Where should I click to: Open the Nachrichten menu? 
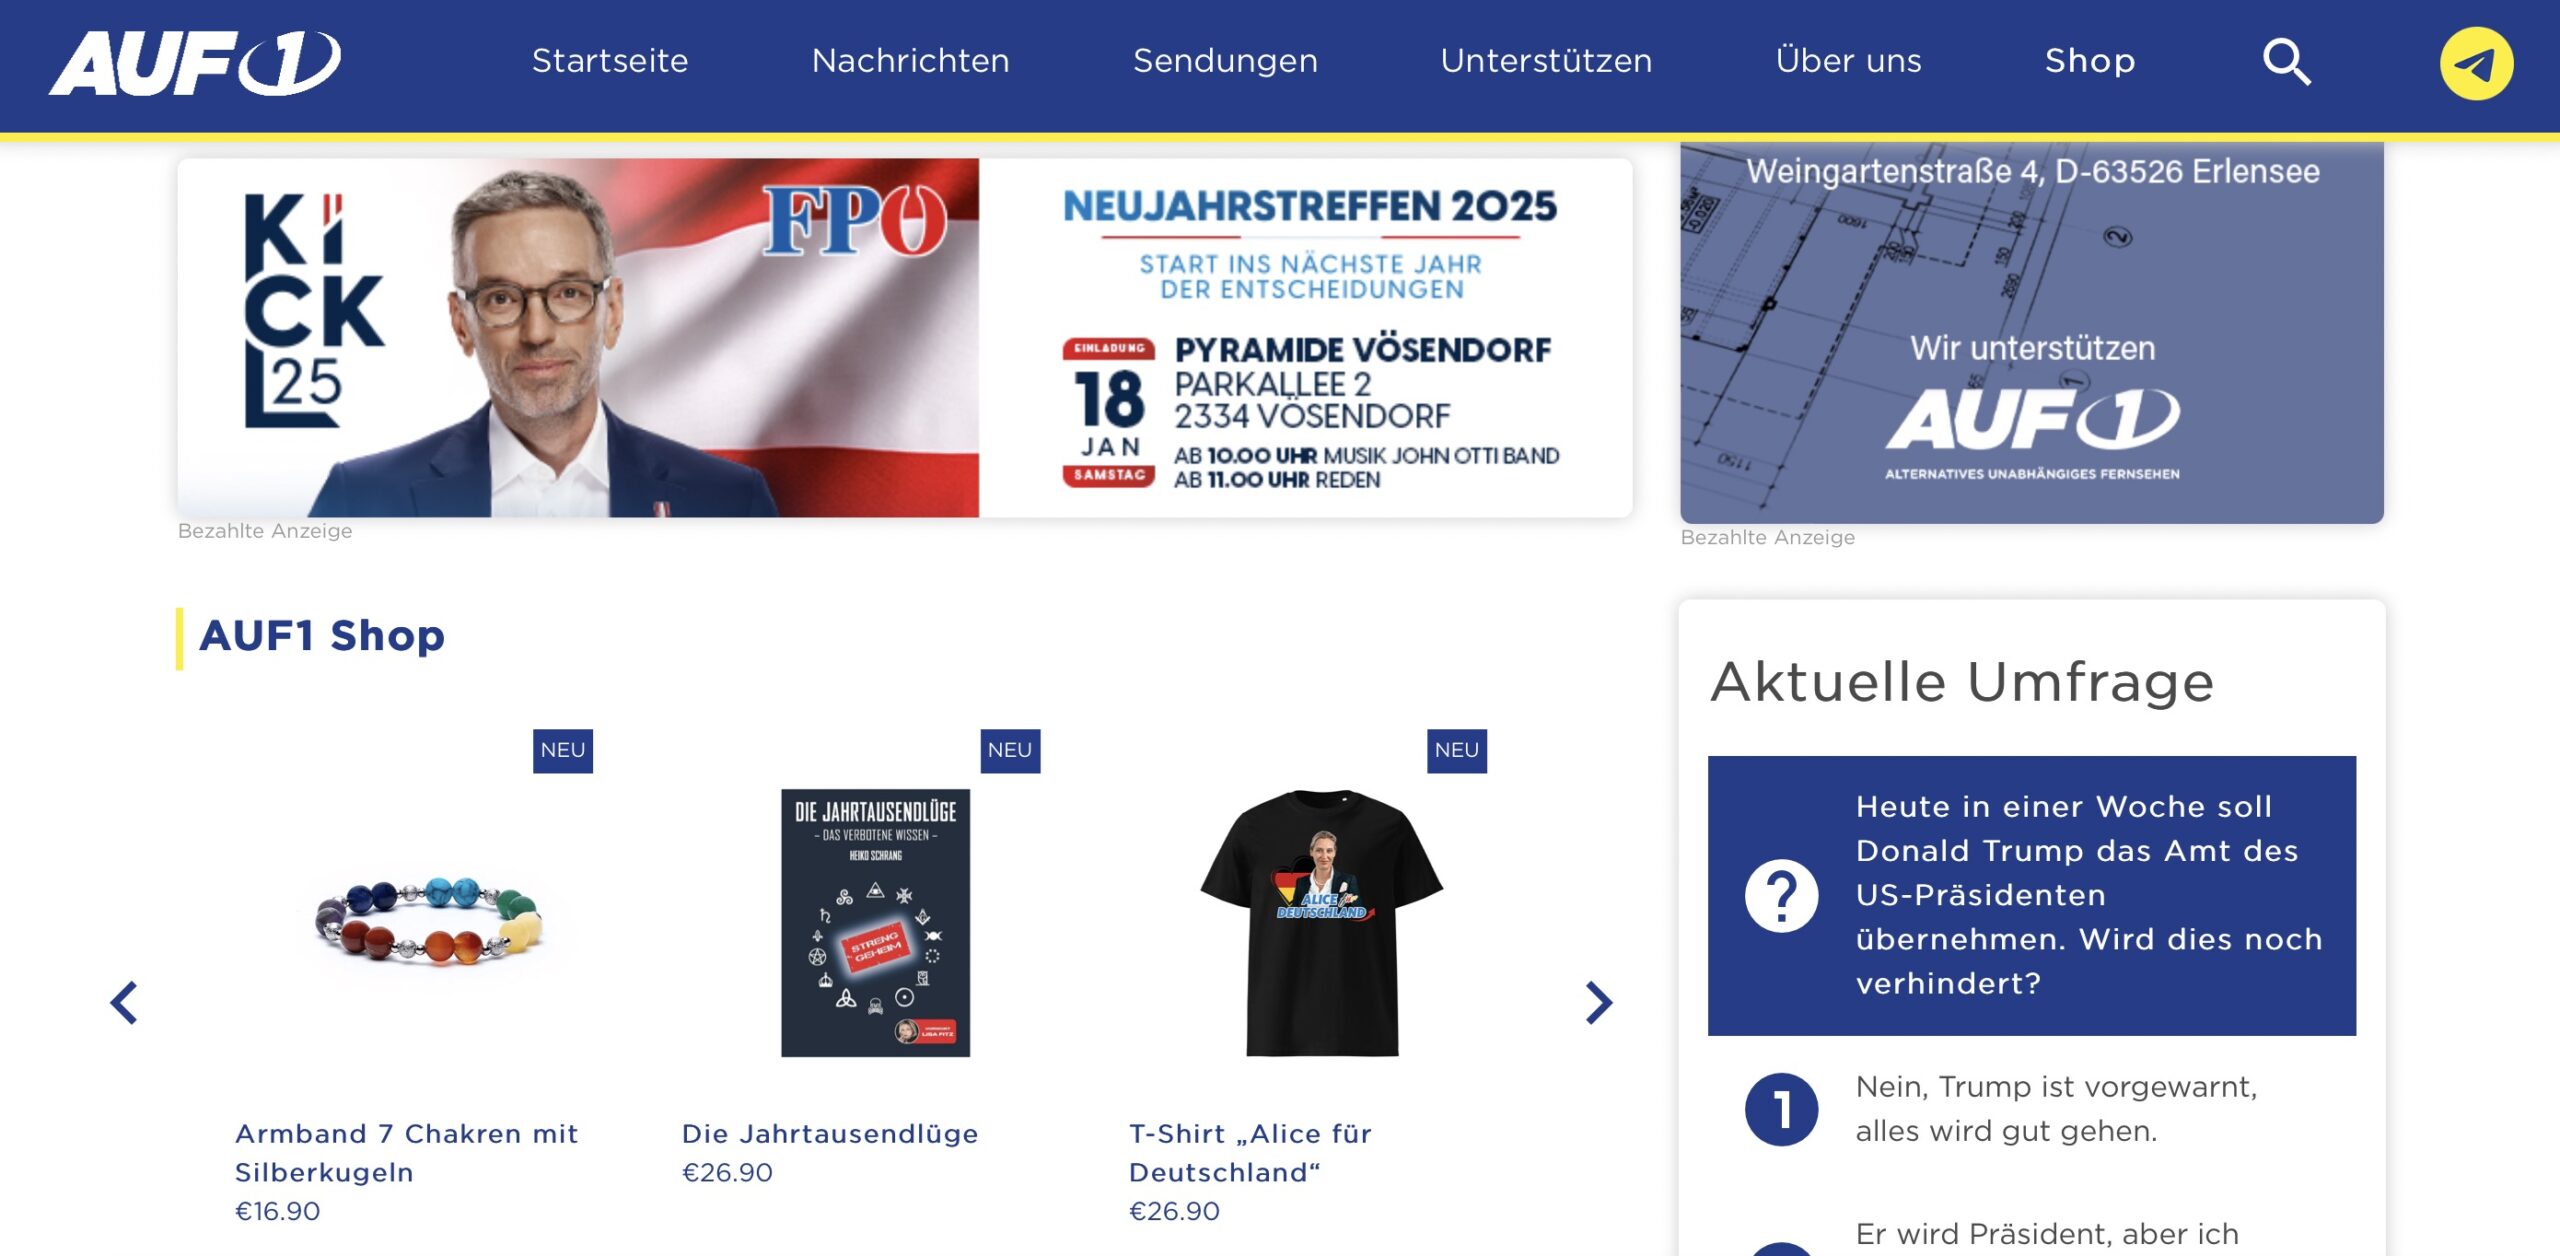(911, 61)
